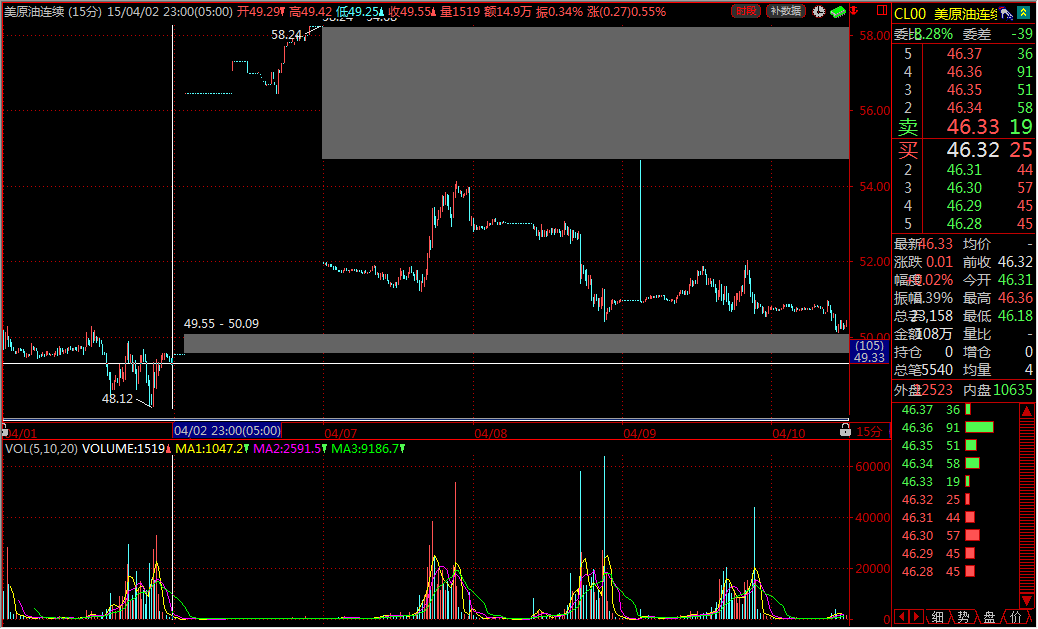The height and width of the screenshot is (629, 1038).
Task: Click the MA3:9186.7 indicator value
Action: [365, 449]
